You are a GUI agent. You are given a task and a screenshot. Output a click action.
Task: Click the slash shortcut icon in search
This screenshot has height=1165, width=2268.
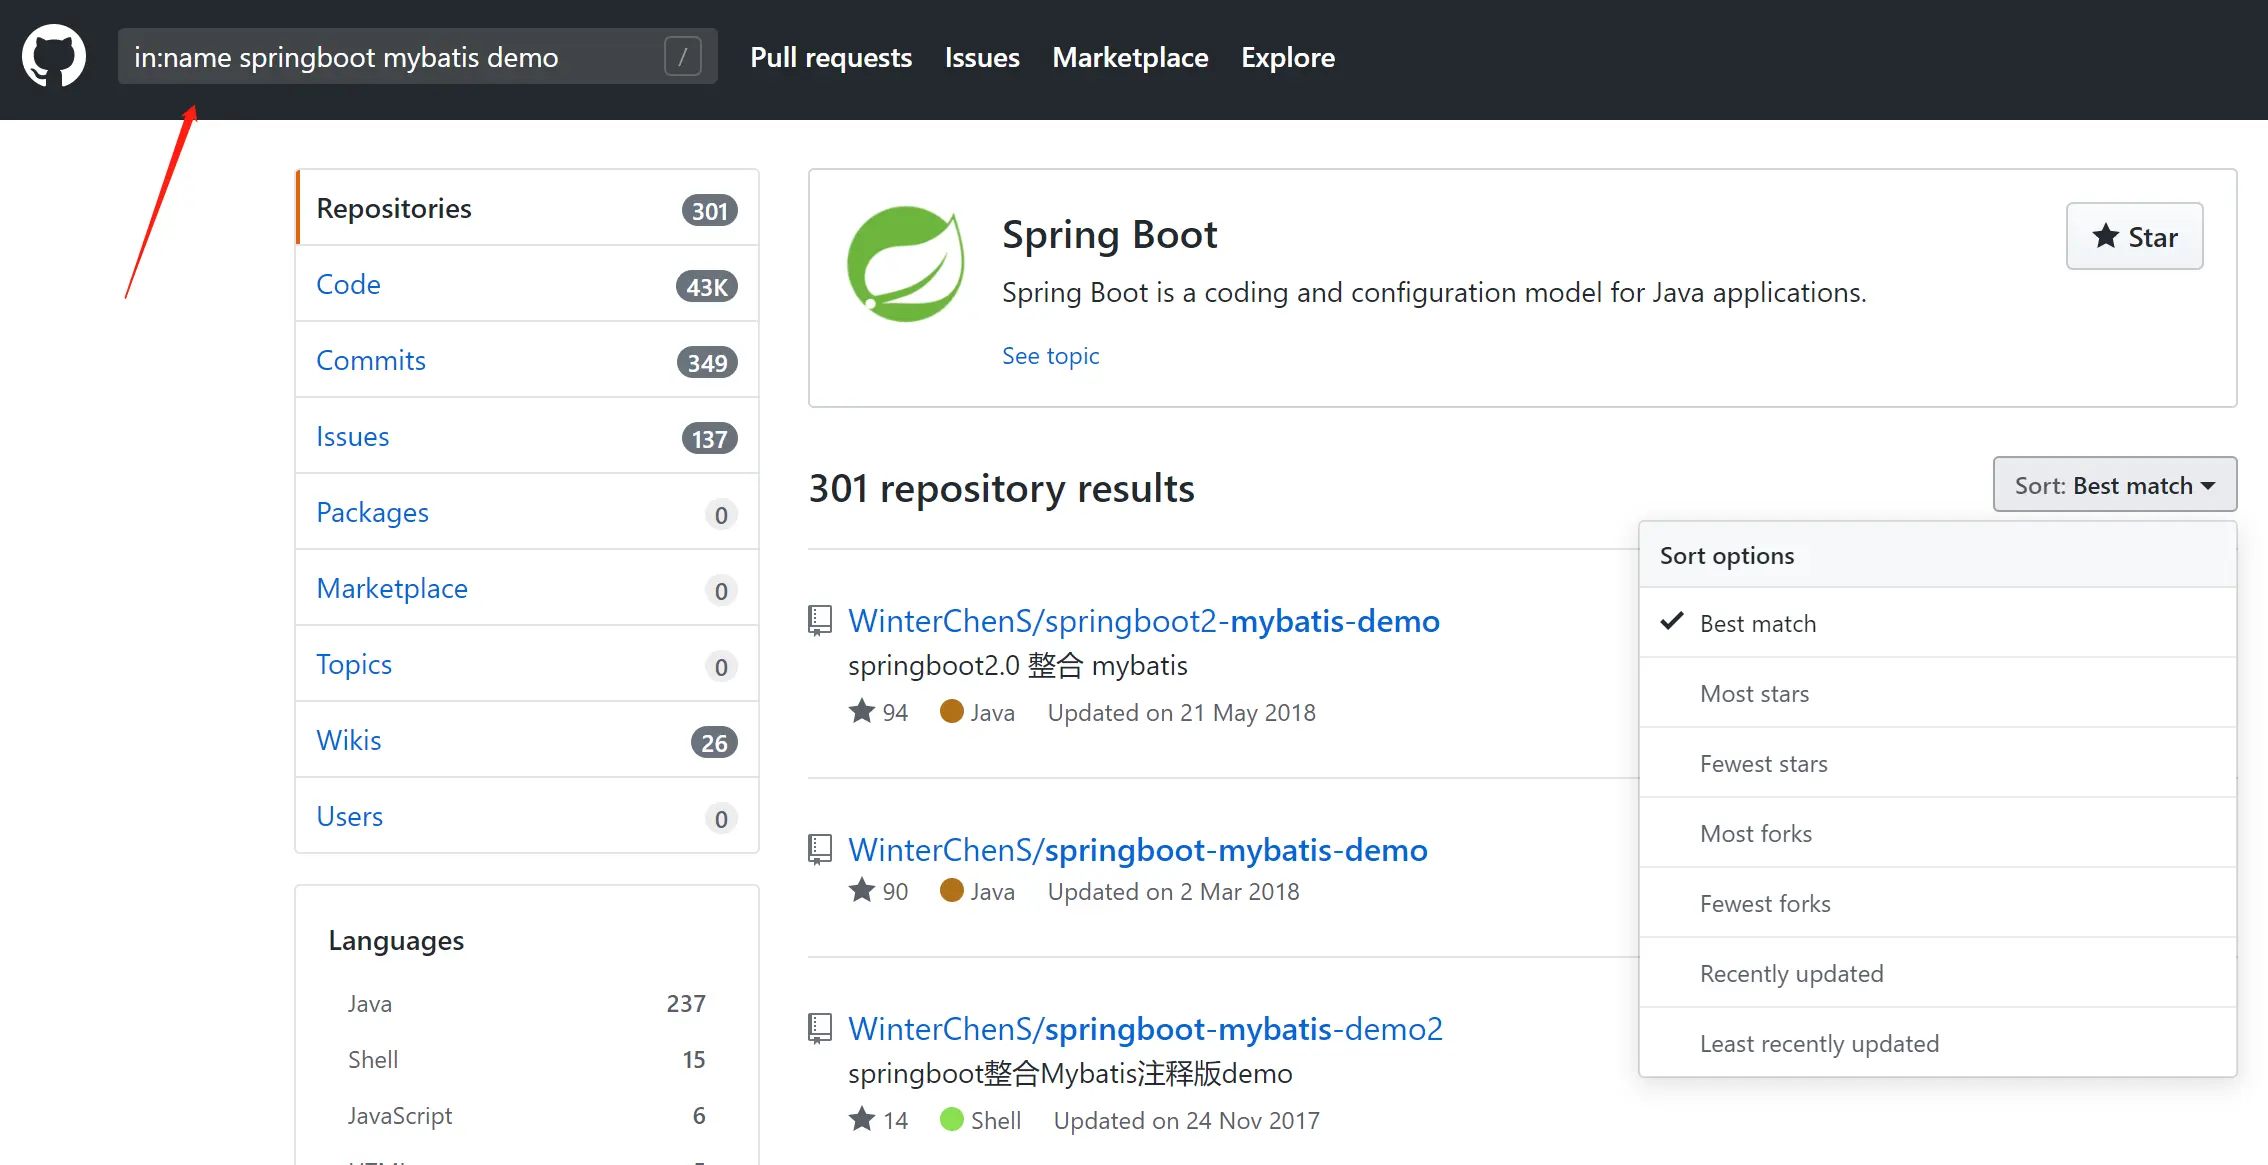pos(682,57)
